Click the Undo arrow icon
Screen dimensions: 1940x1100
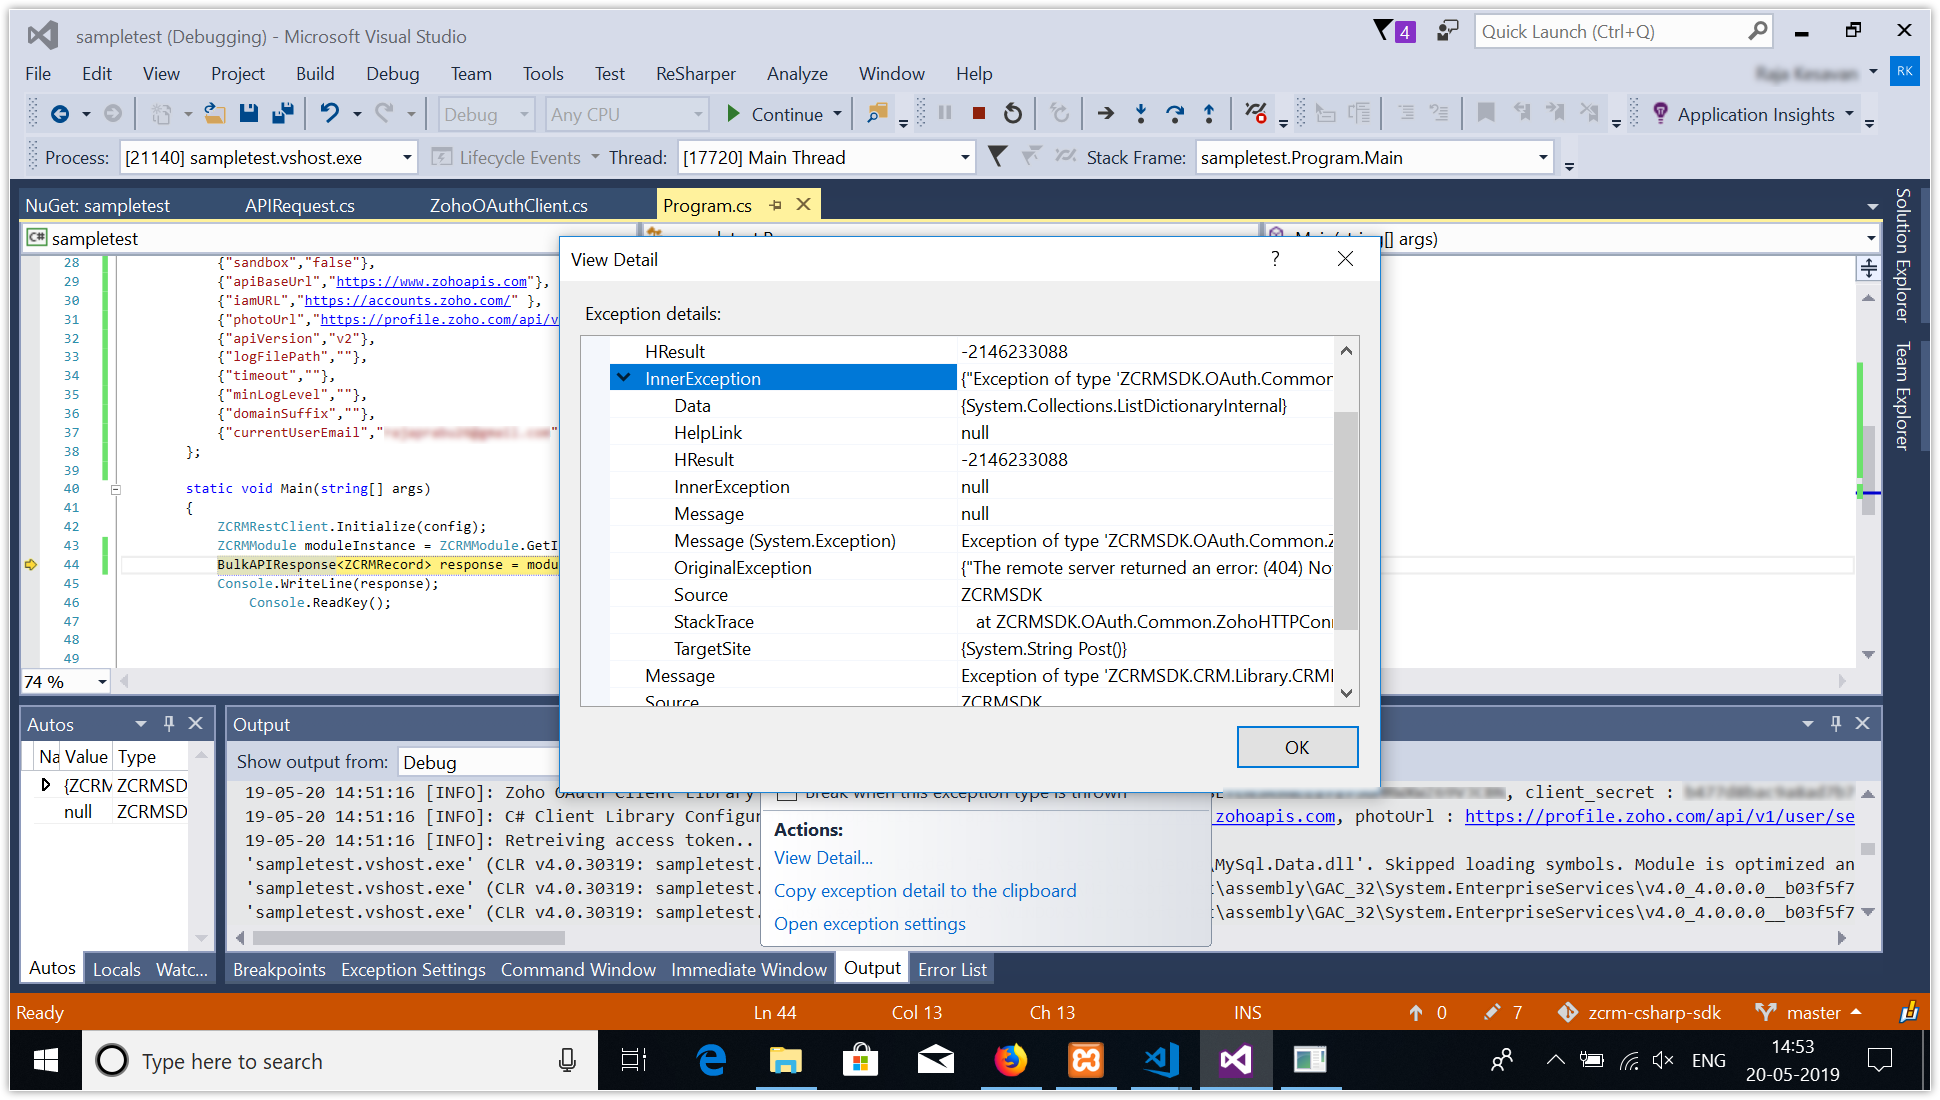click(330, 114)
